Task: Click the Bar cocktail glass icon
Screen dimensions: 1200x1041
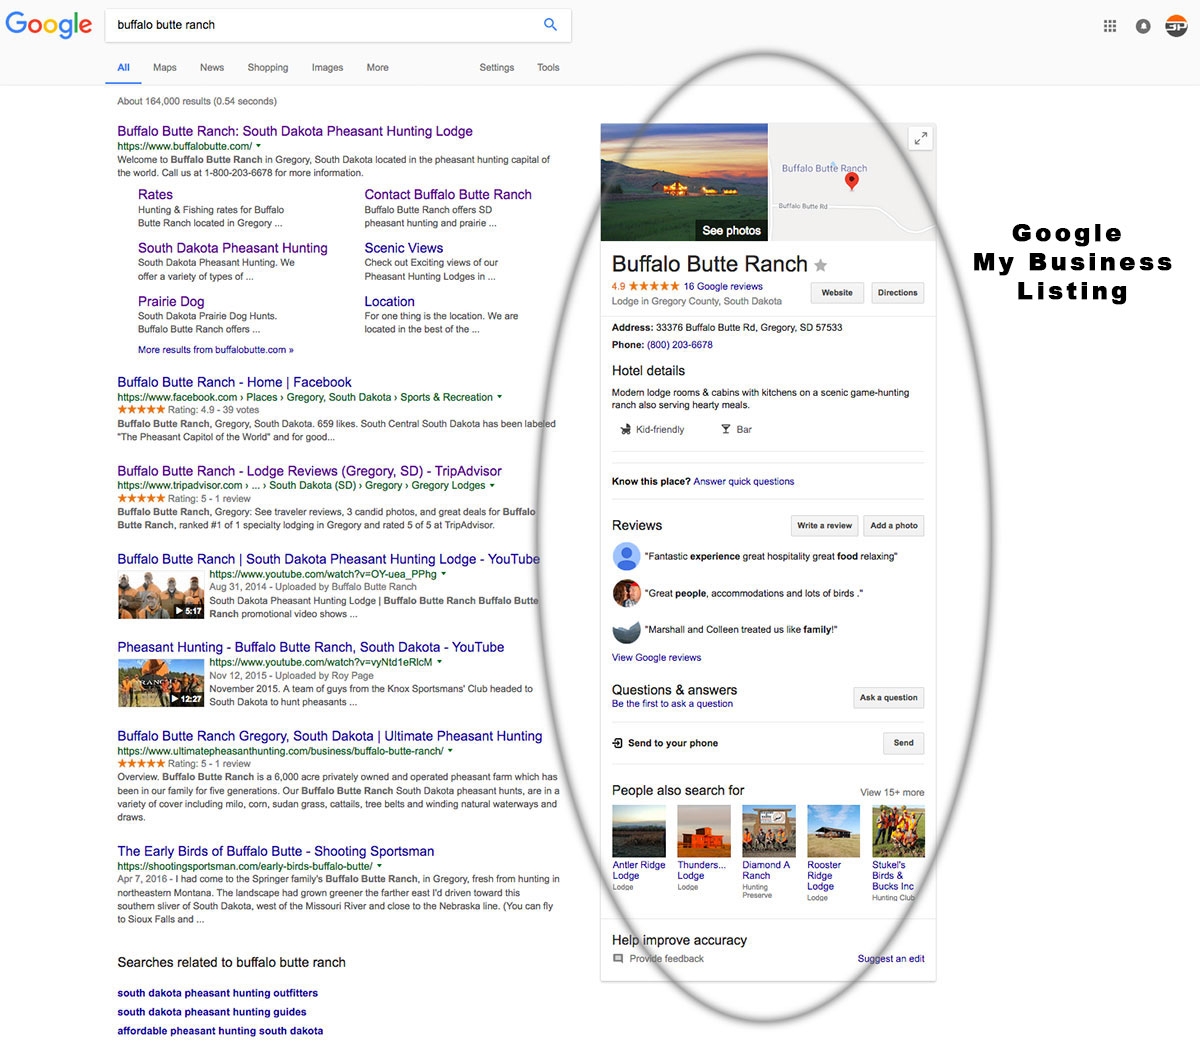Action: (x=726, y=429)
